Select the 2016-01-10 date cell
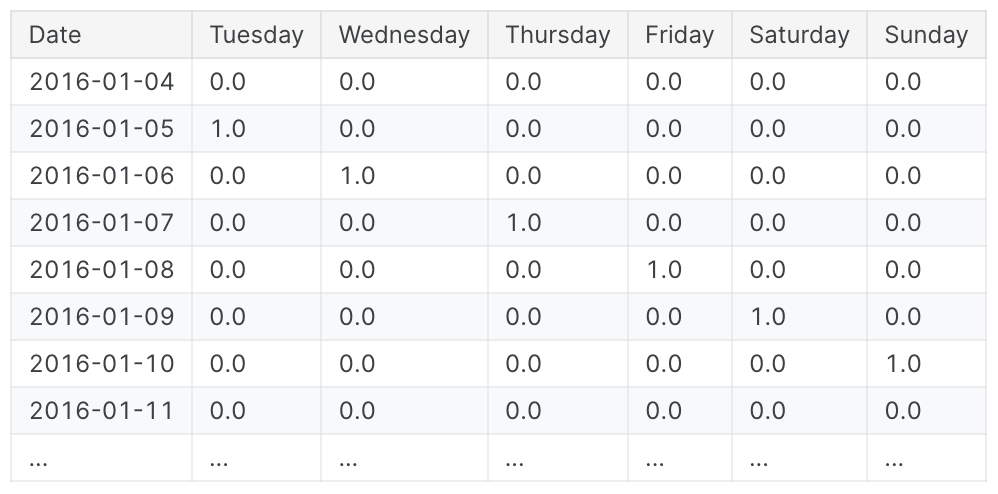998x494 pixels. 101,364
